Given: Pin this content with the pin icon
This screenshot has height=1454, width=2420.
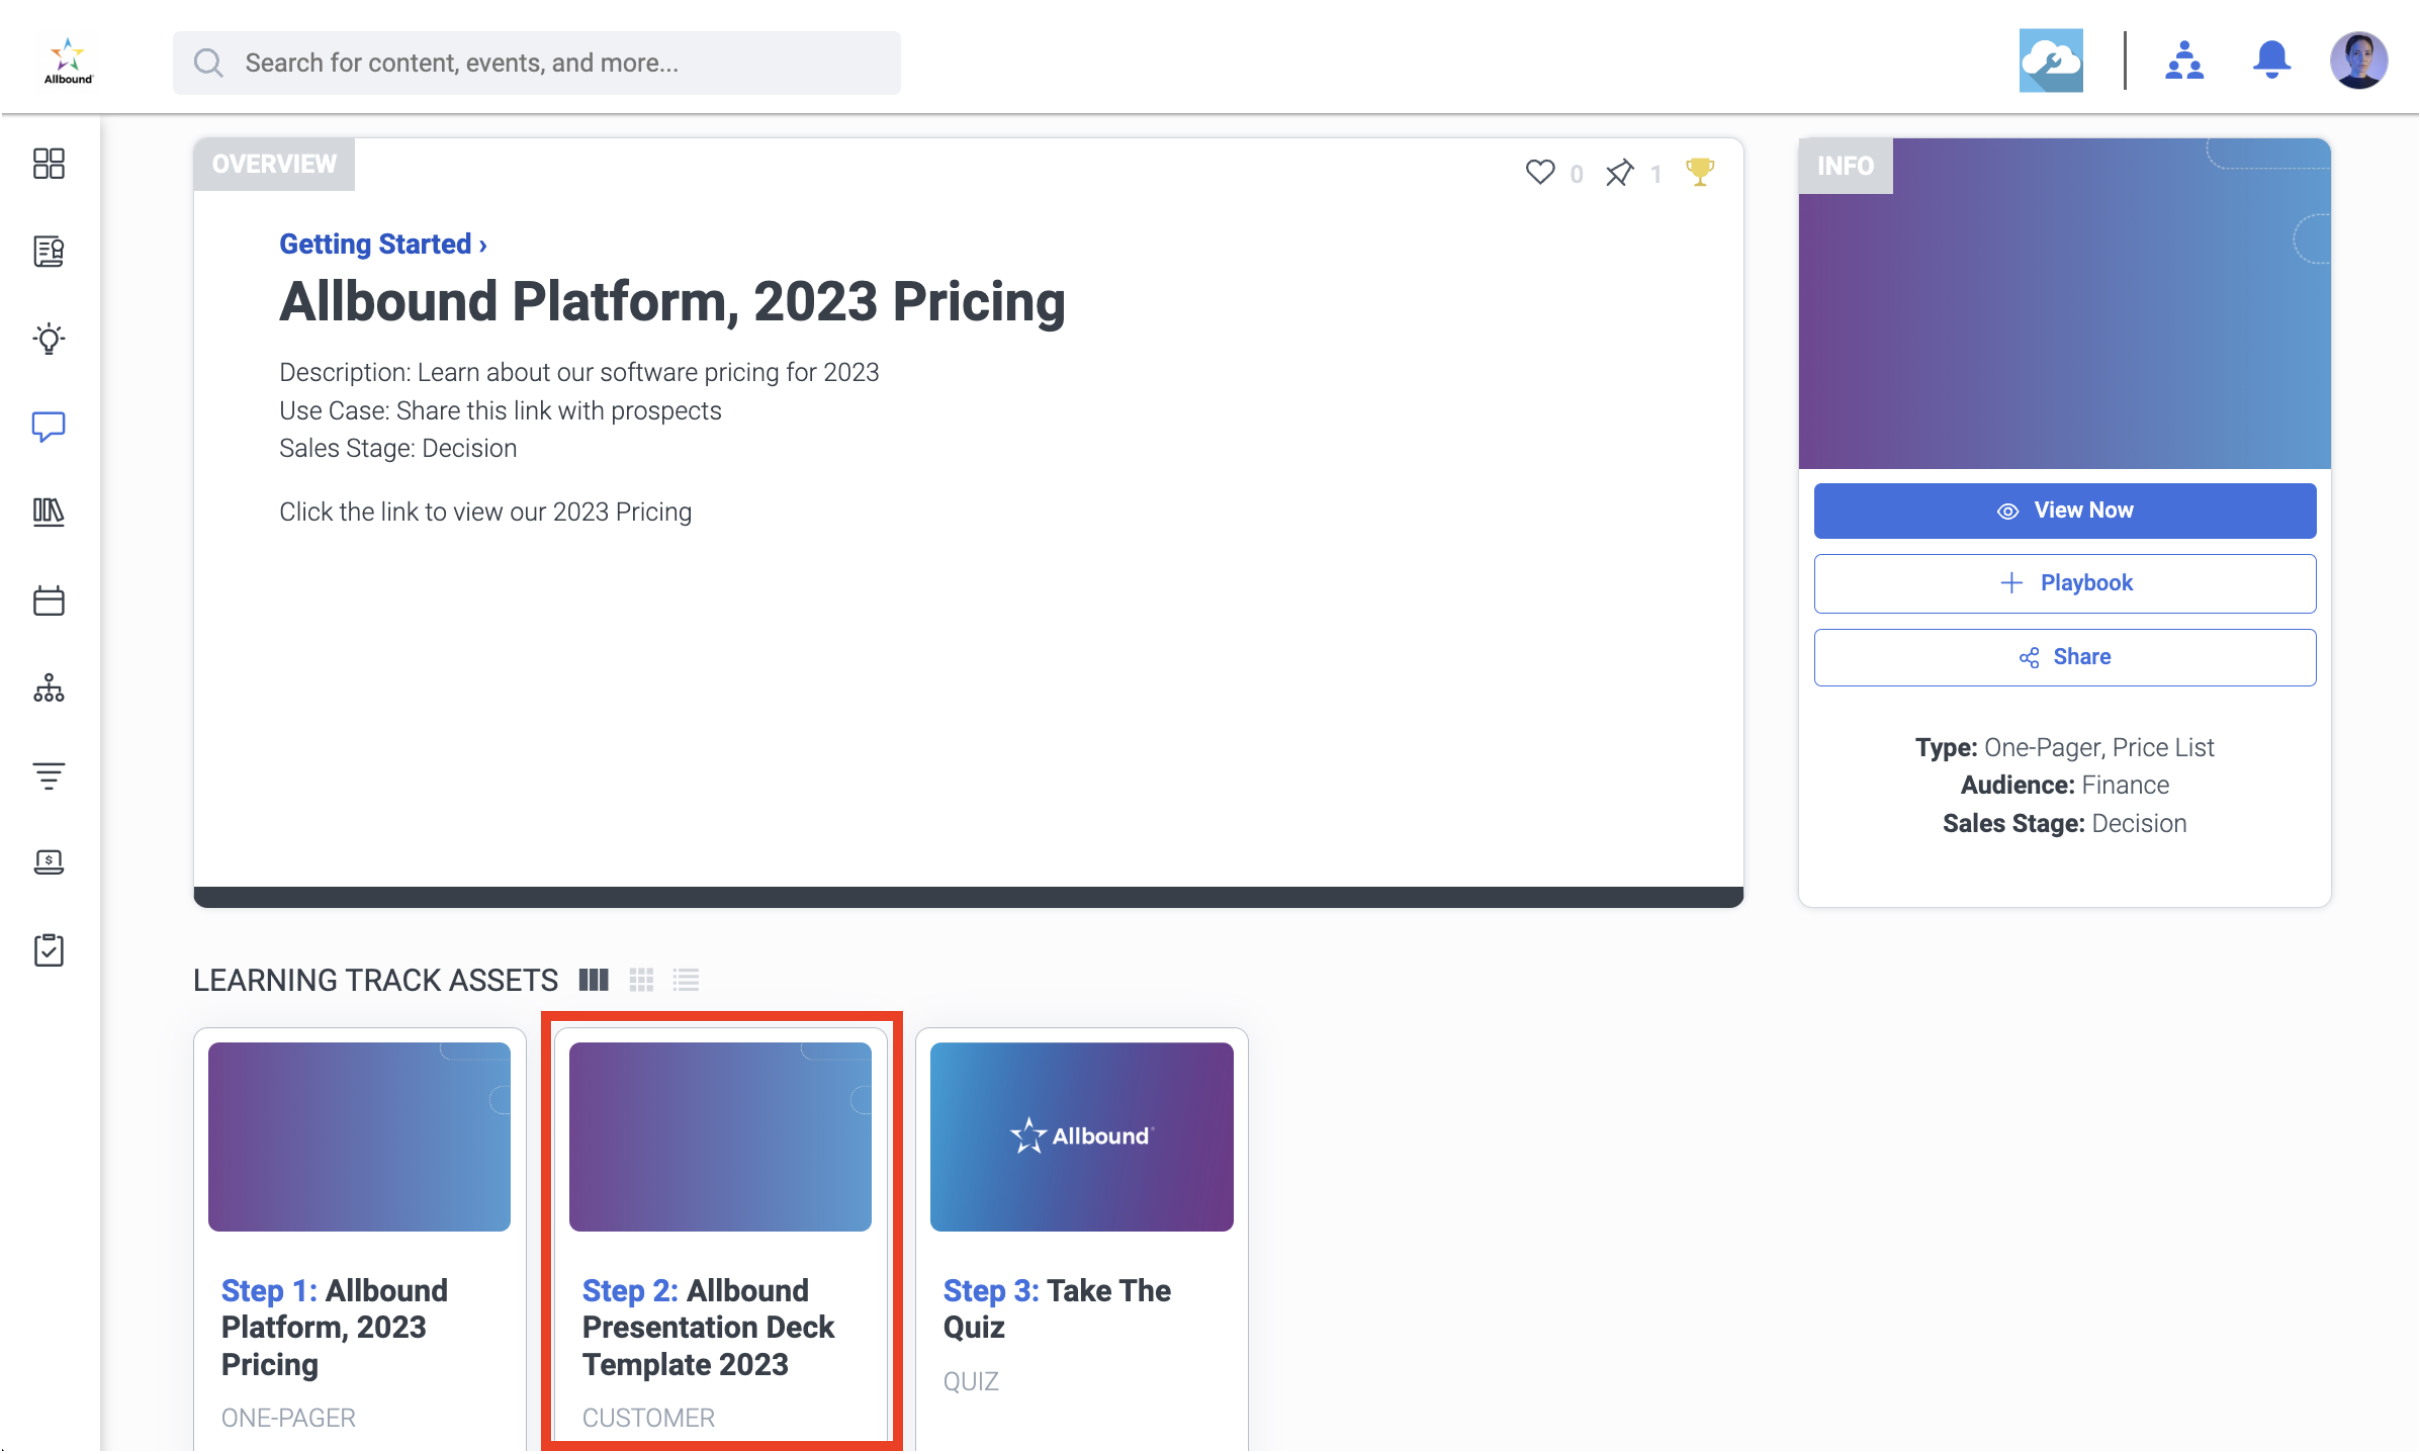Looking at the screenshot, I should pyautogui.click(x=1619, y=173).
